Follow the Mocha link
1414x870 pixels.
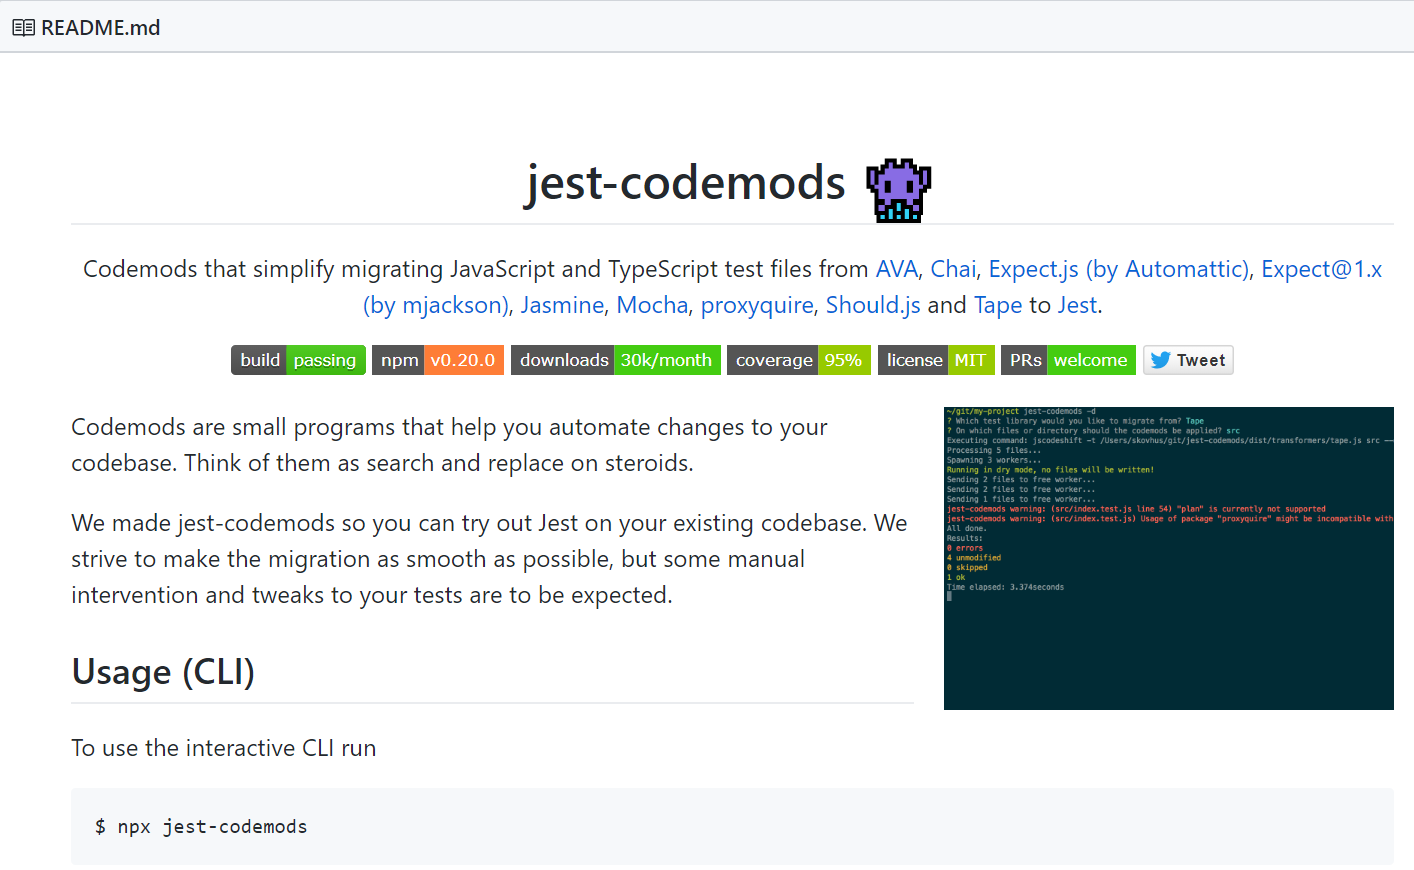[652, 305]
